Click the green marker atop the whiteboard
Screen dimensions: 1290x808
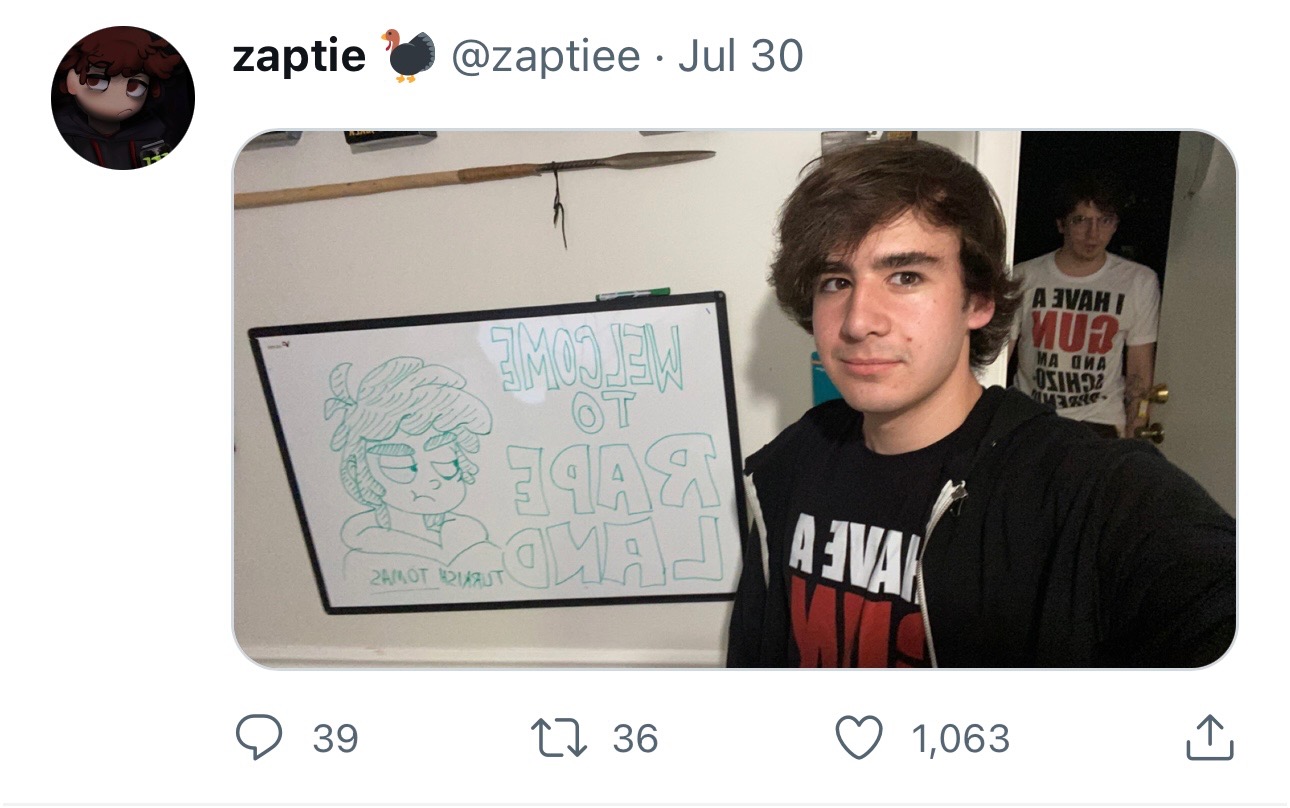coord(633,294)
